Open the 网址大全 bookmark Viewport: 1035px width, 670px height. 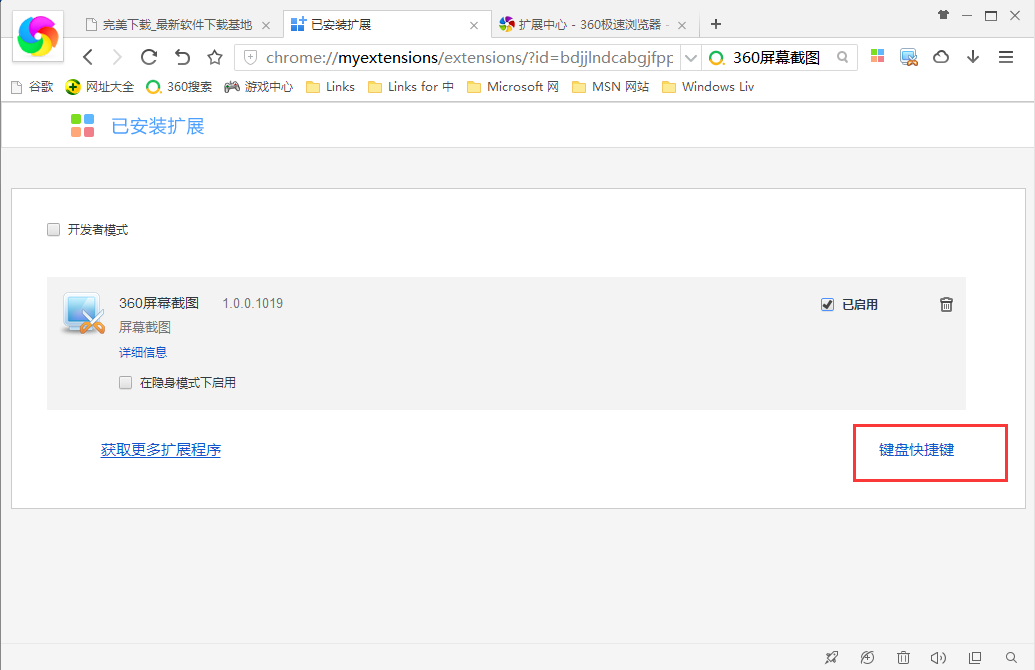point(100,86)
